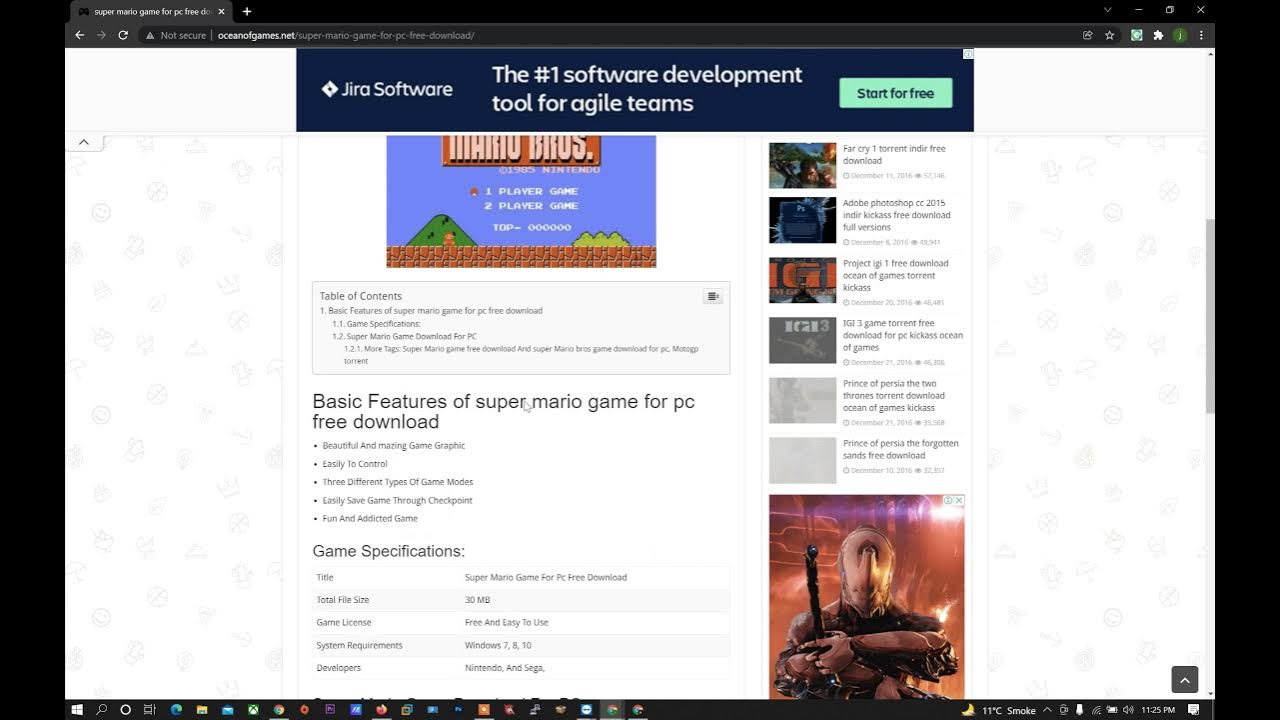Open Project igi 1 free download post
Image resolution: width=1280 pixels, height=720 pixels.
pyautogui.click(x=895, y=275)
